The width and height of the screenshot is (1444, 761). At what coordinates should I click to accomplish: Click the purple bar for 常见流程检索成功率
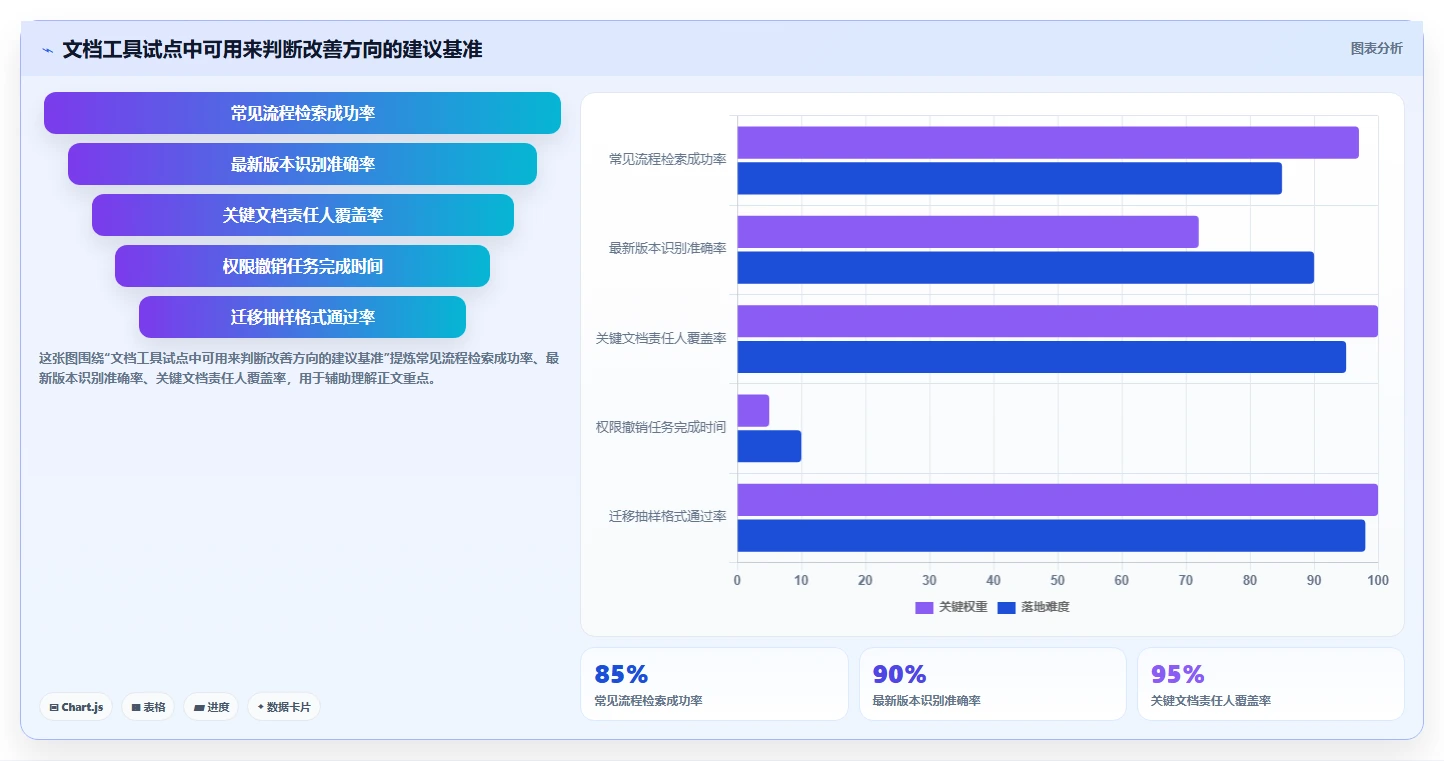1048,142
